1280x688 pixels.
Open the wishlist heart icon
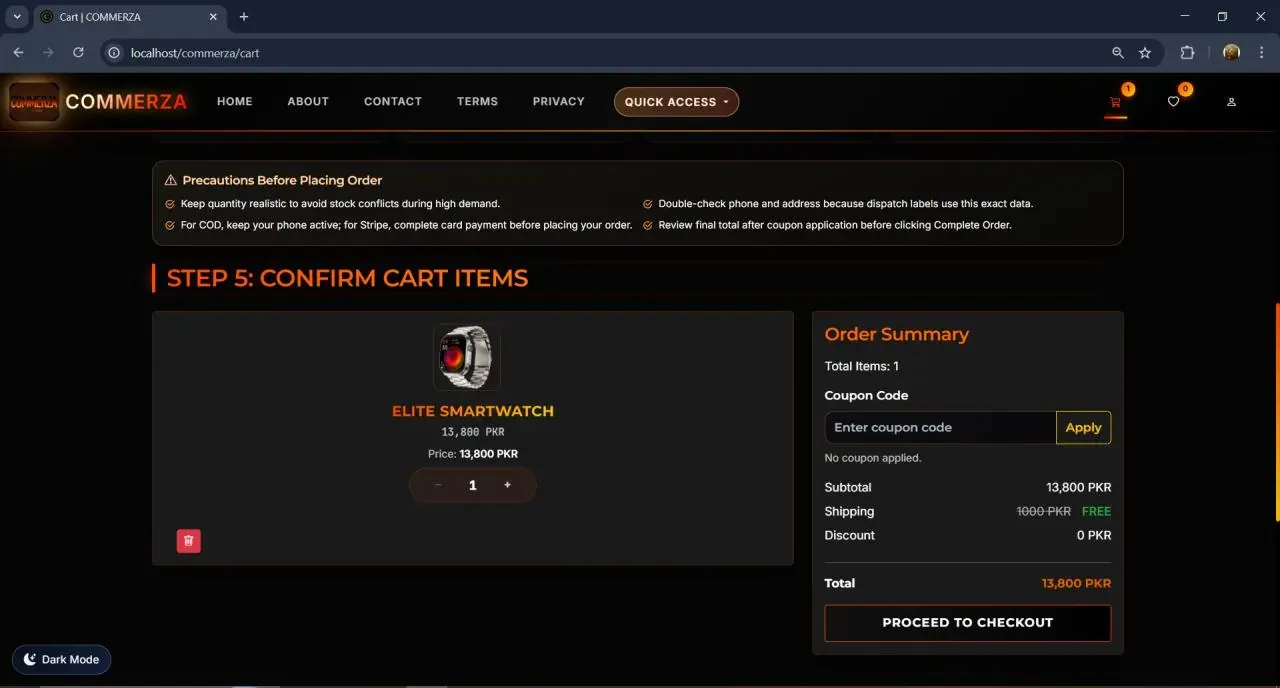(1174, 102)
